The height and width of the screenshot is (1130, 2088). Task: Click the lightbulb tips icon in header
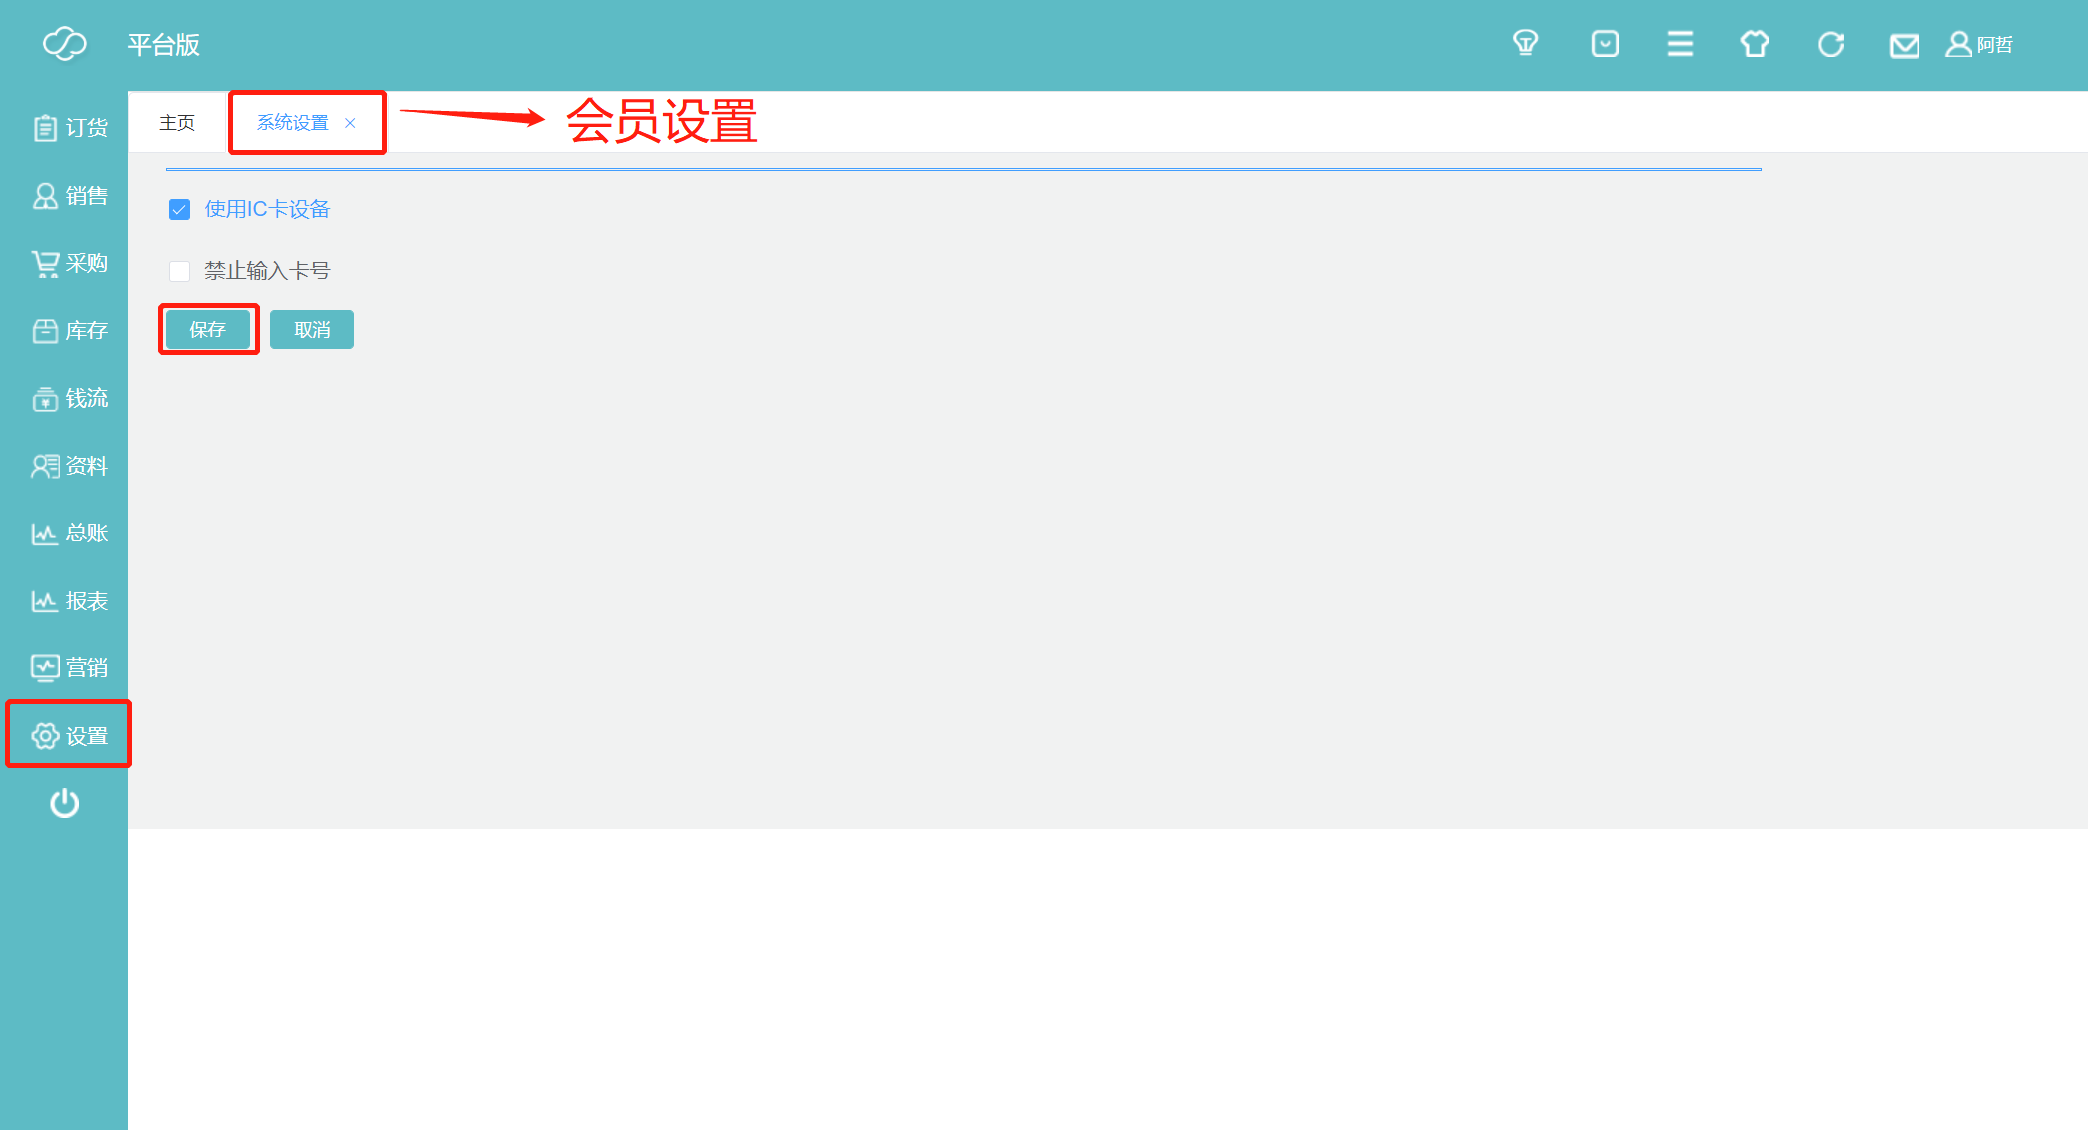tap(1525, 44)
